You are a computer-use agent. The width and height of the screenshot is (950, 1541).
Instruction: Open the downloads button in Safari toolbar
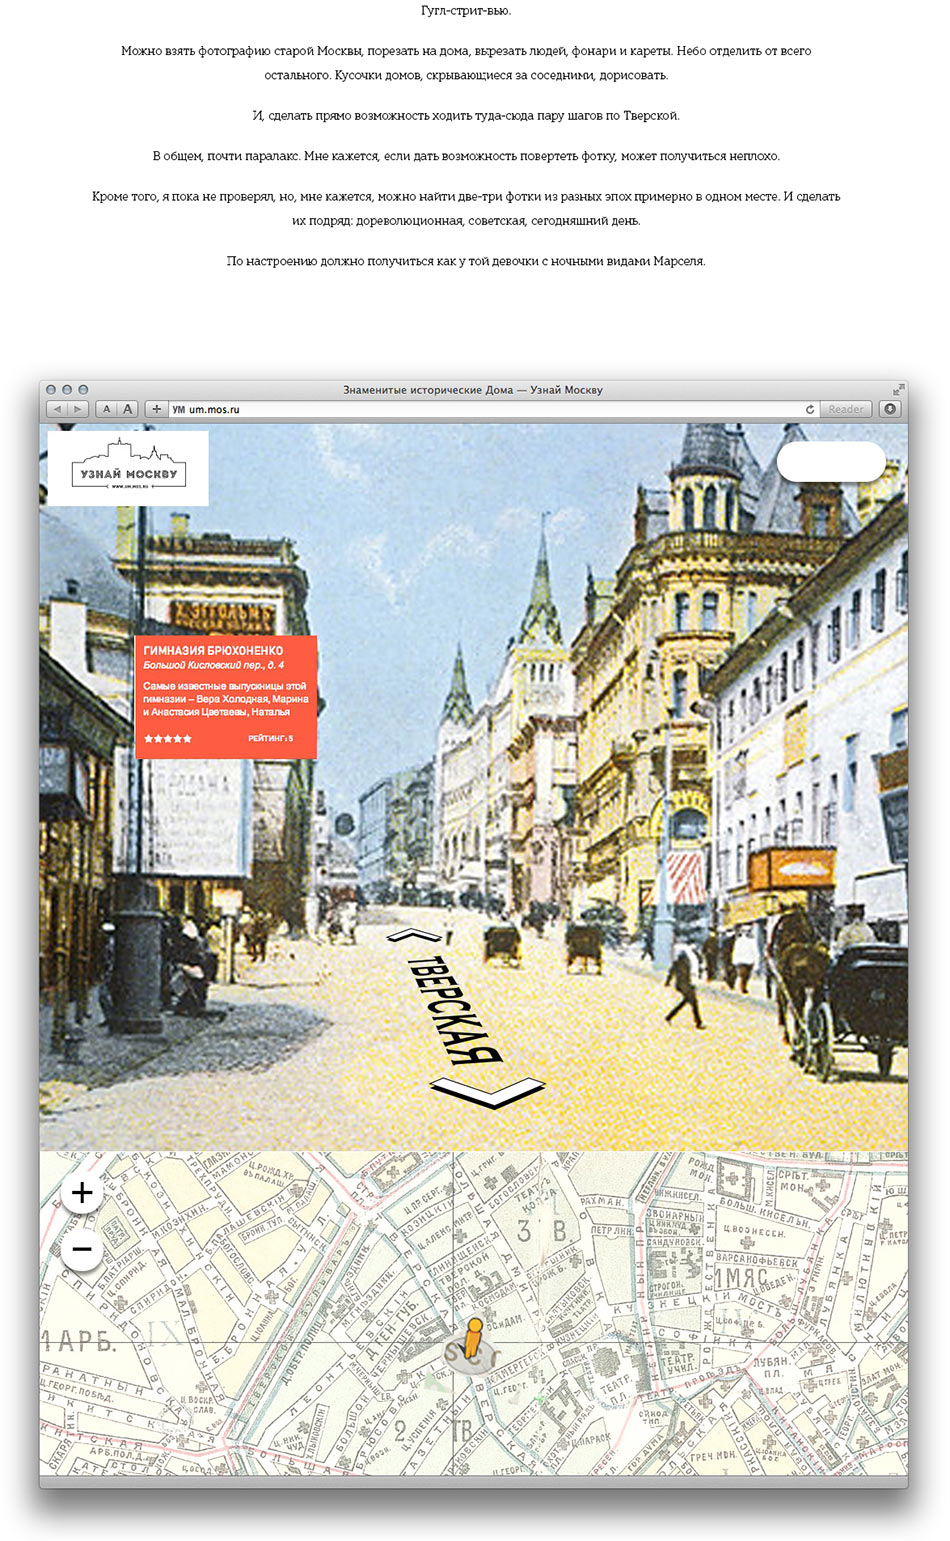coord(889,409)
